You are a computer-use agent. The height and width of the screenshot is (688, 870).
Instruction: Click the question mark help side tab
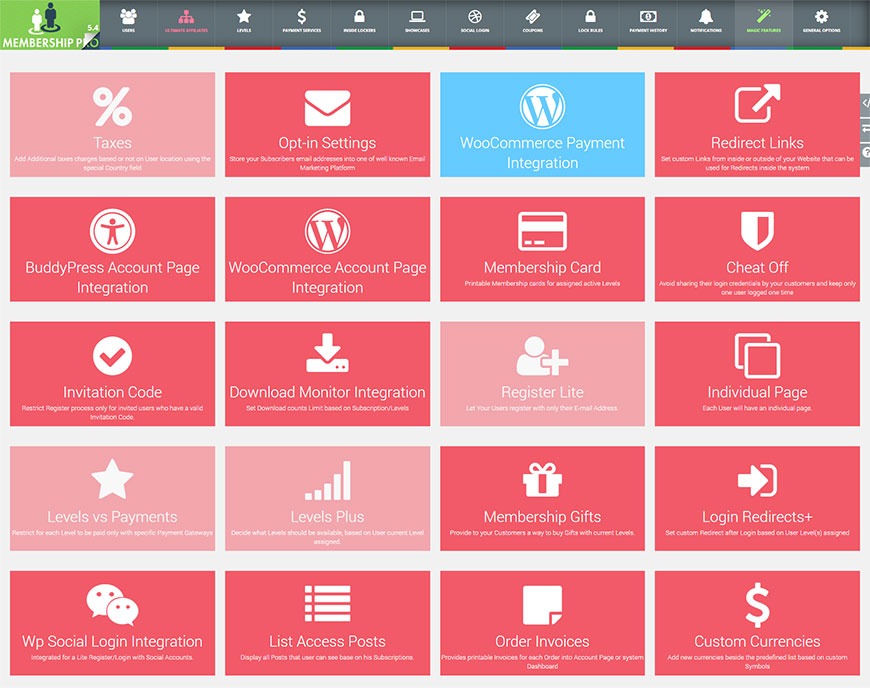pyautogui.click(x=865, y=153)
